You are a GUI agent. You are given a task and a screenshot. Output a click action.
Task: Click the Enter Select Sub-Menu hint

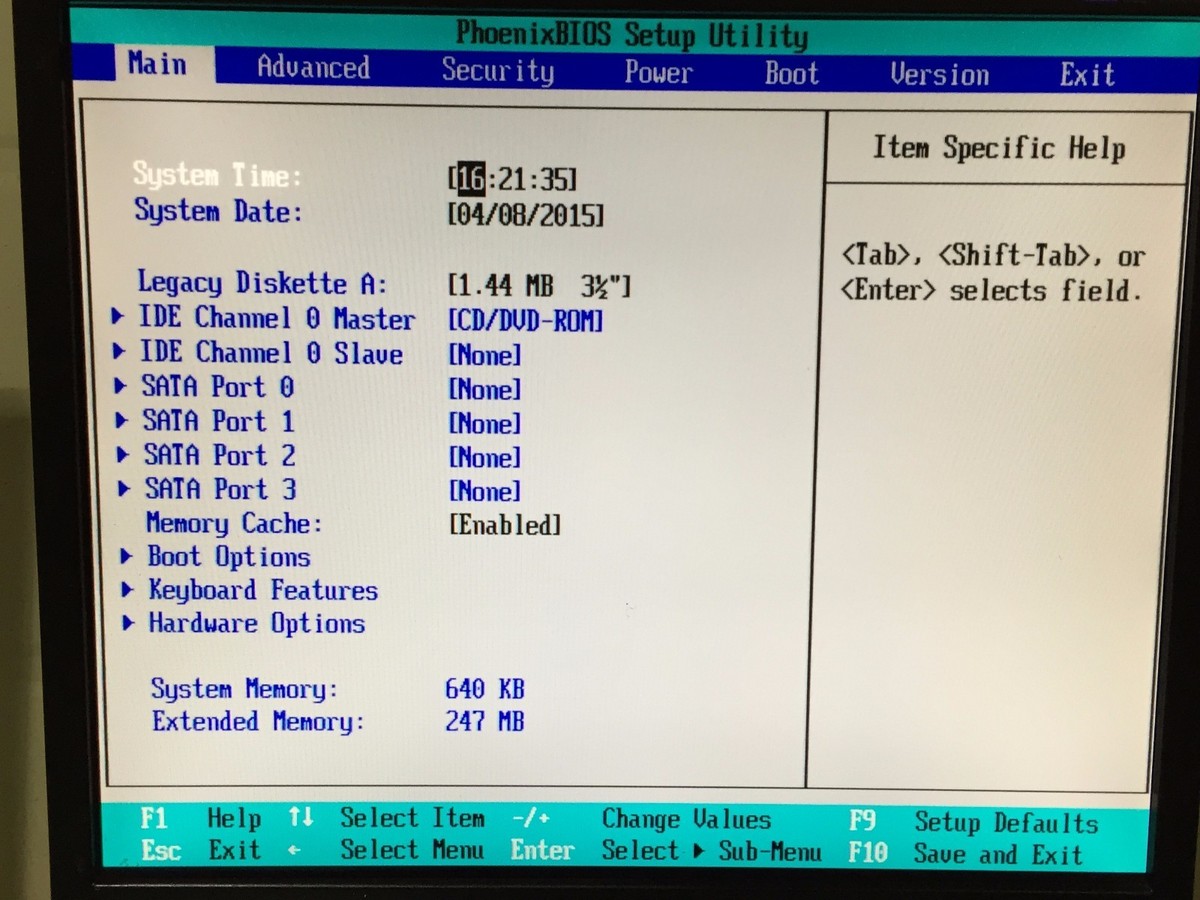[666, 852]
